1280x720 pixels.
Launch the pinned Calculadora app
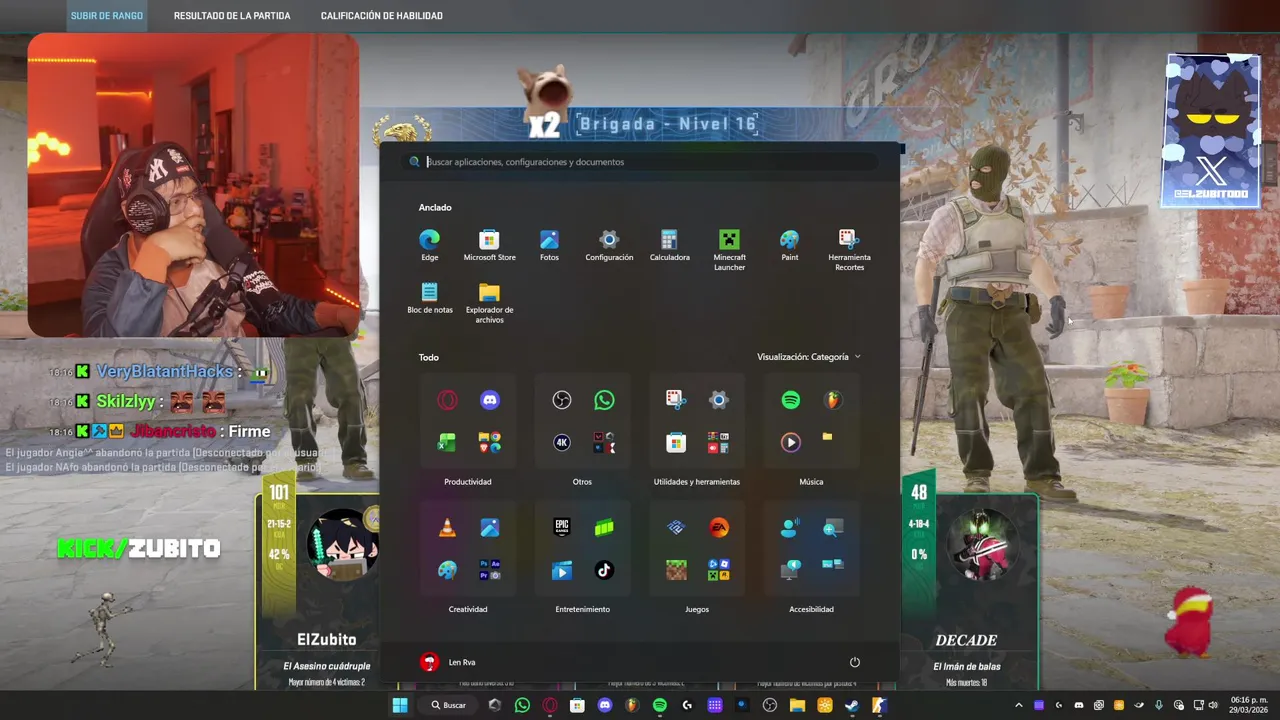(669, 245)
